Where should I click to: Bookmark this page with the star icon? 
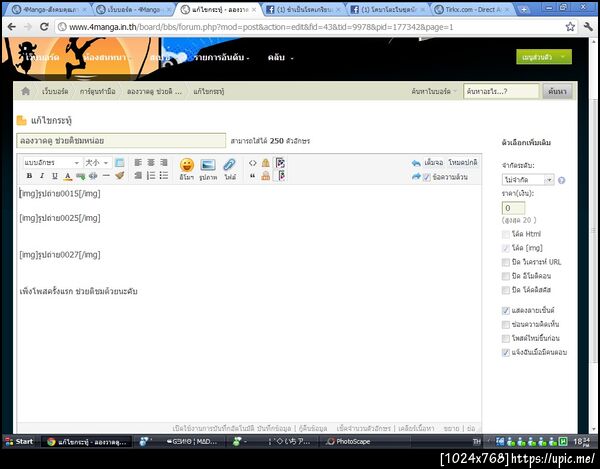coord(570,26)
